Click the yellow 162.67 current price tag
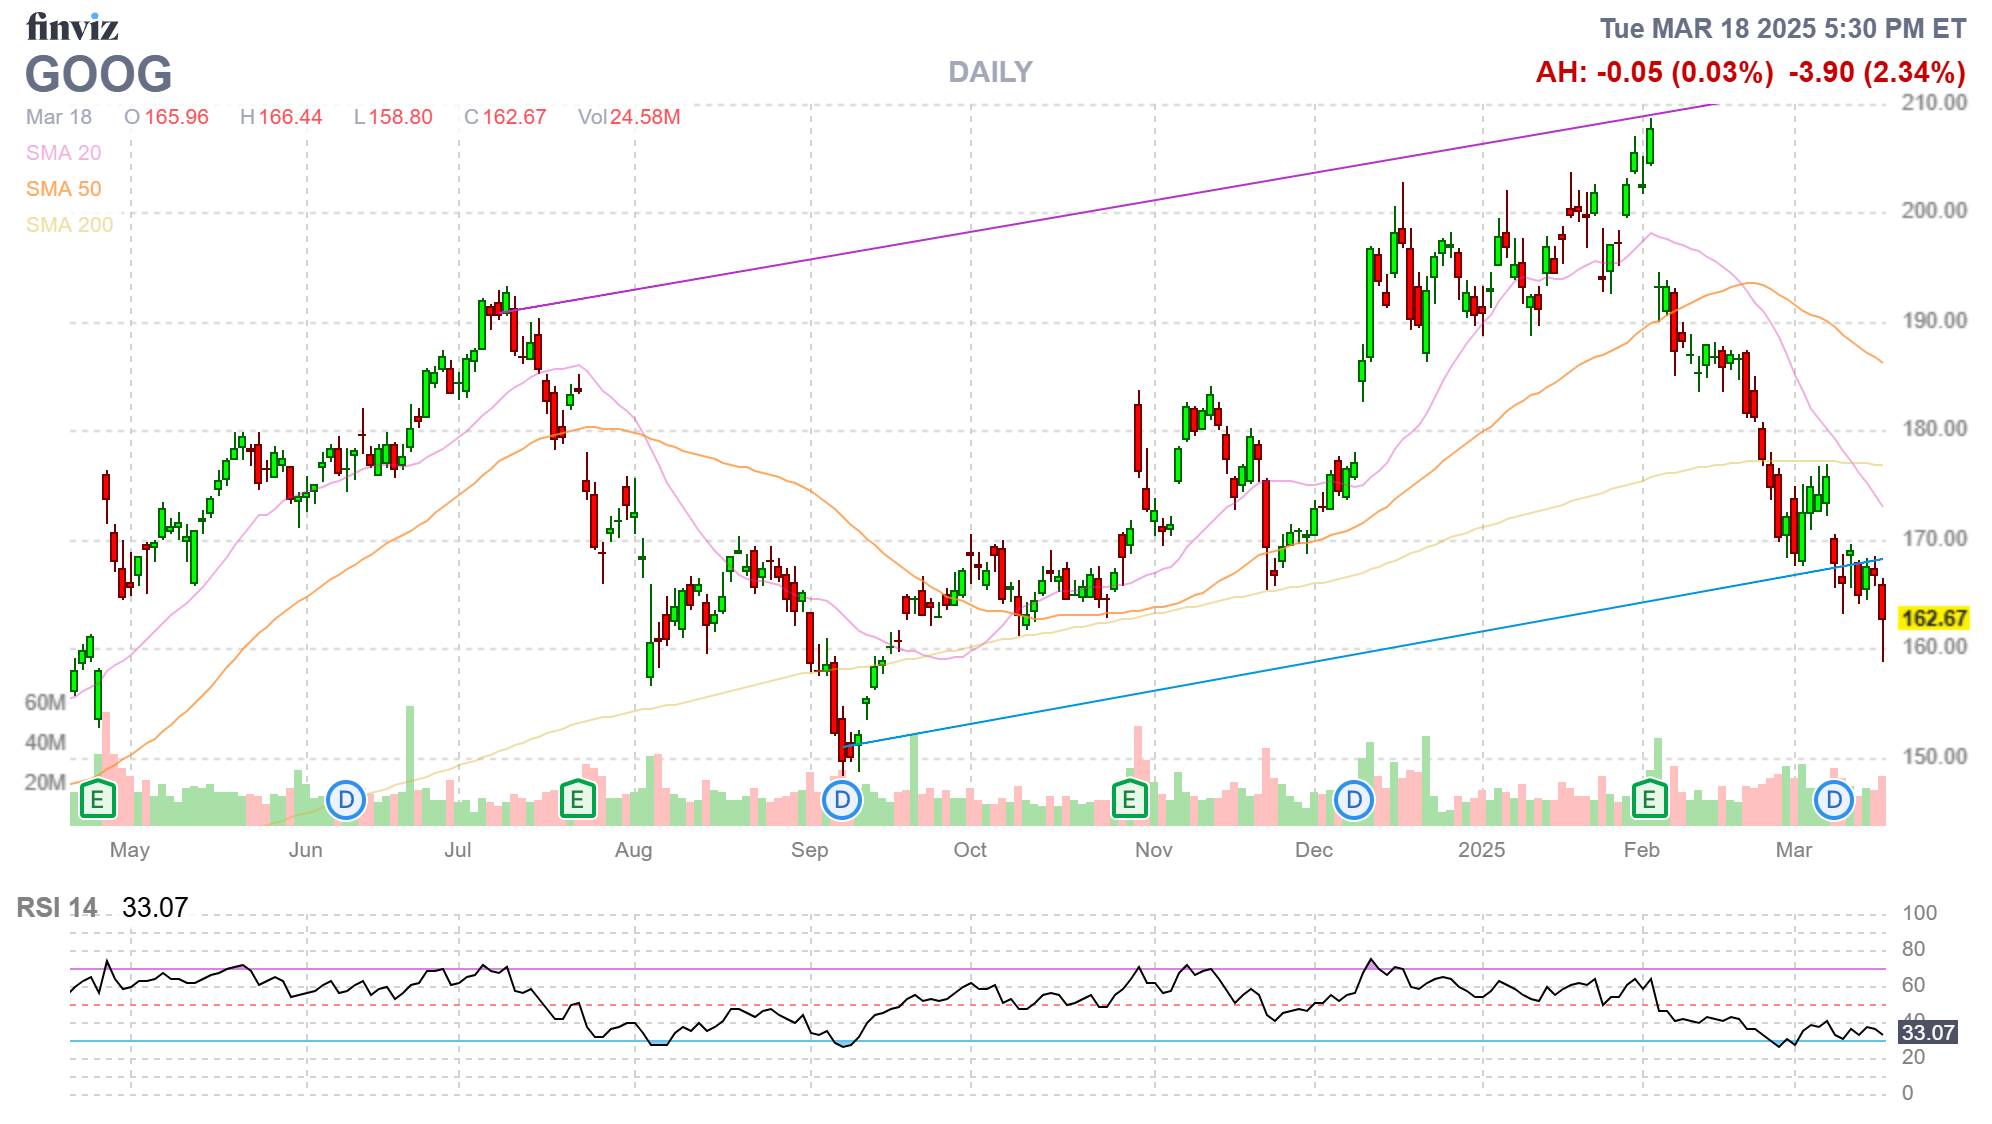 1933,618
